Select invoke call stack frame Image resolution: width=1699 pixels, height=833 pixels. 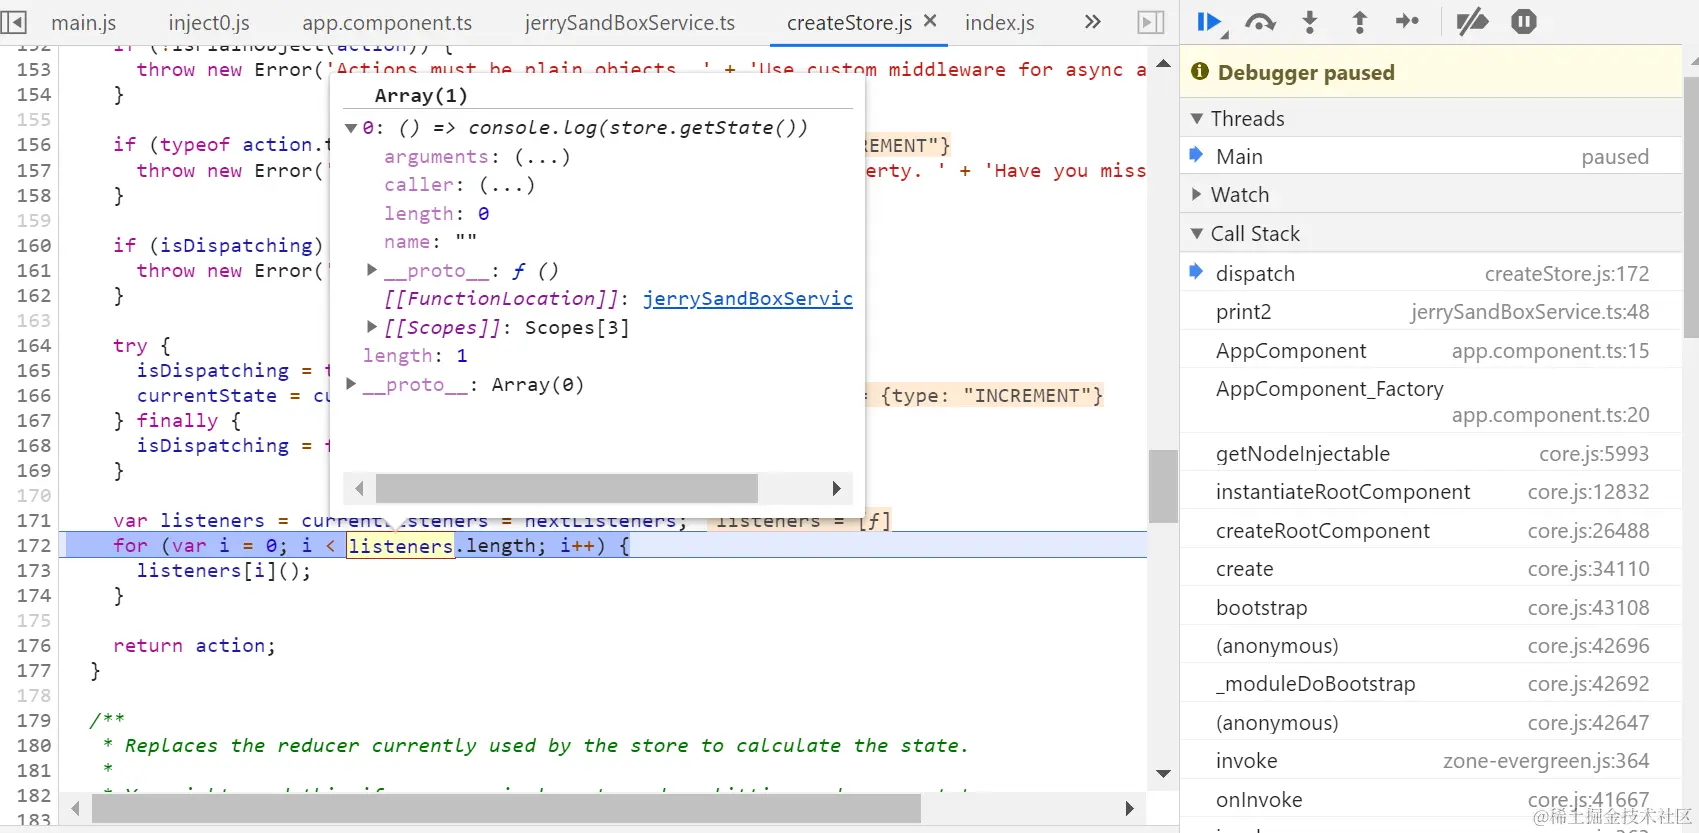[x=1431, y=761]
